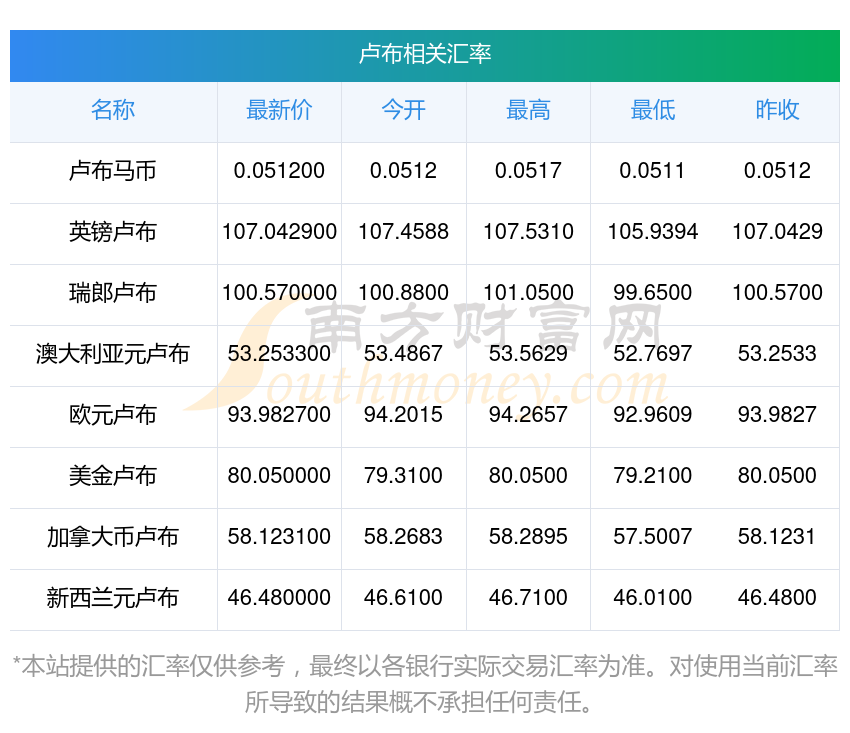
Task: Open the 卢布马币 row name
Action: tap(113, 171)
